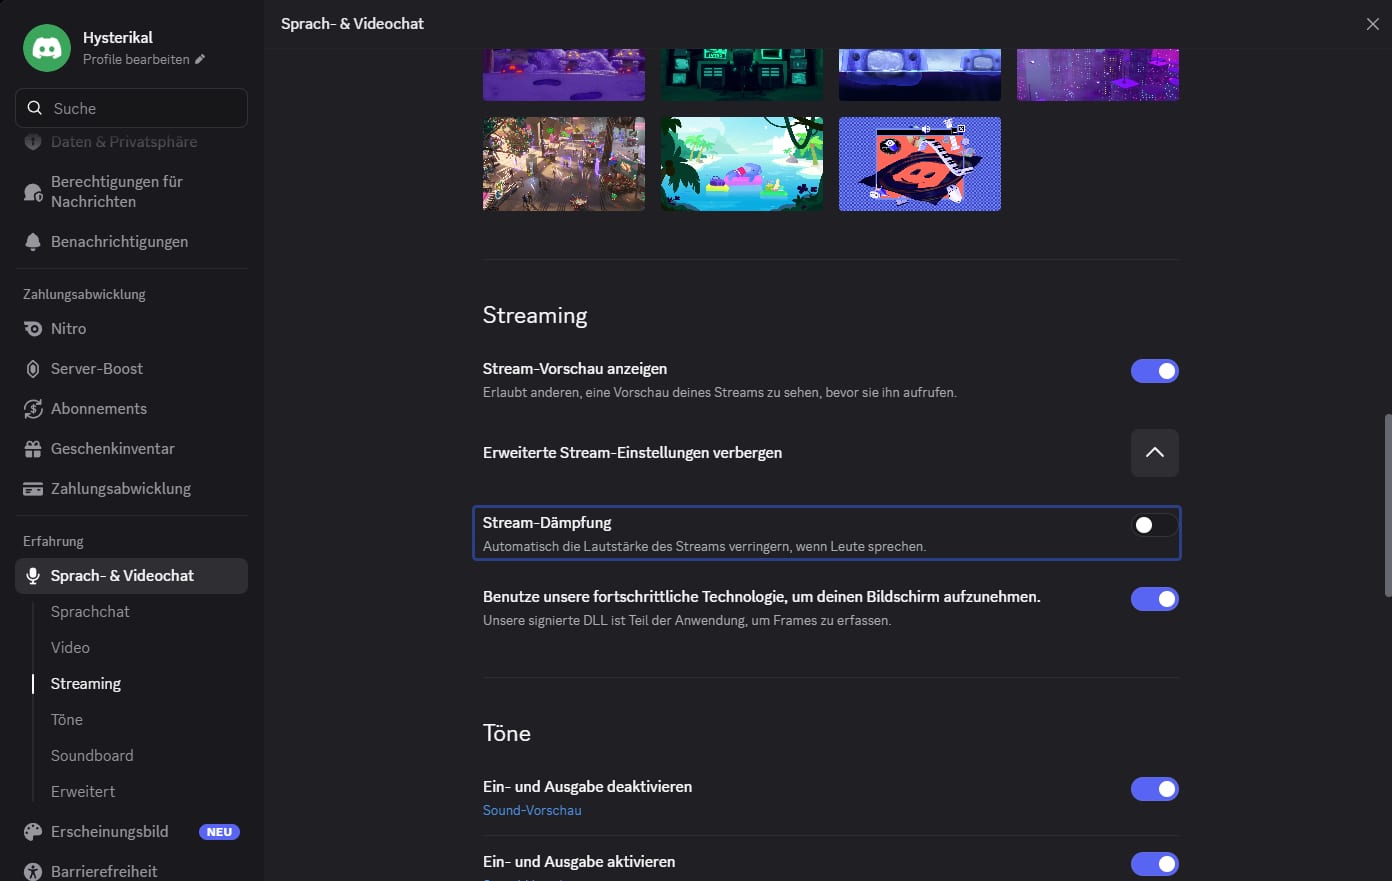
Task: Click the Zahlungsabwicklung credit card icon
Action: 33,489
